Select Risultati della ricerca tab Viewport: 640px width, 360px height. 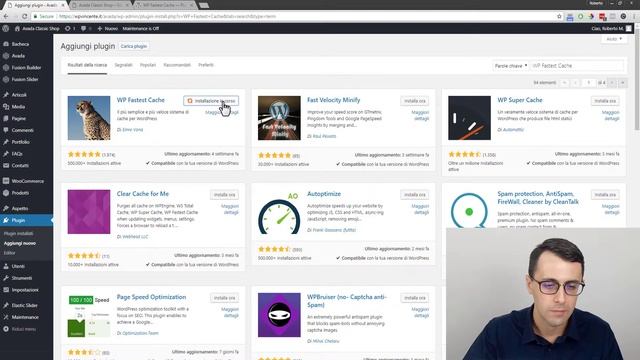coord(87,65)
